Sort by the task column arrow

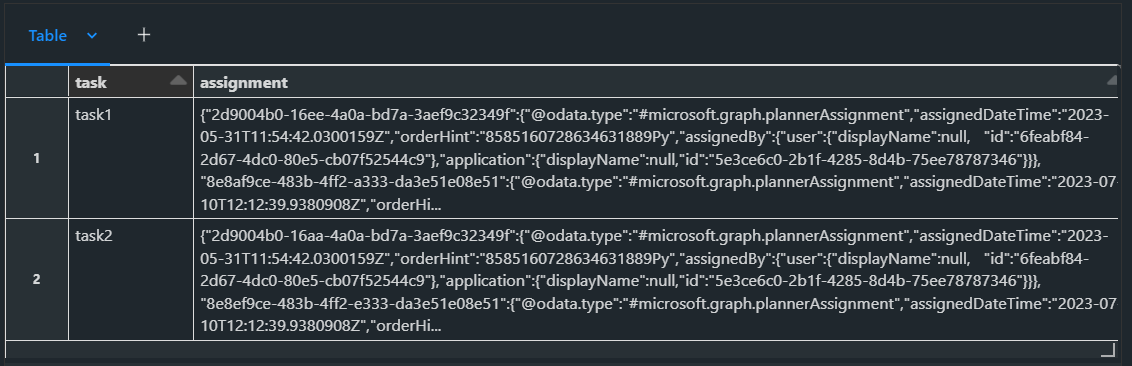pyautogui.click(x=178, y=82)
